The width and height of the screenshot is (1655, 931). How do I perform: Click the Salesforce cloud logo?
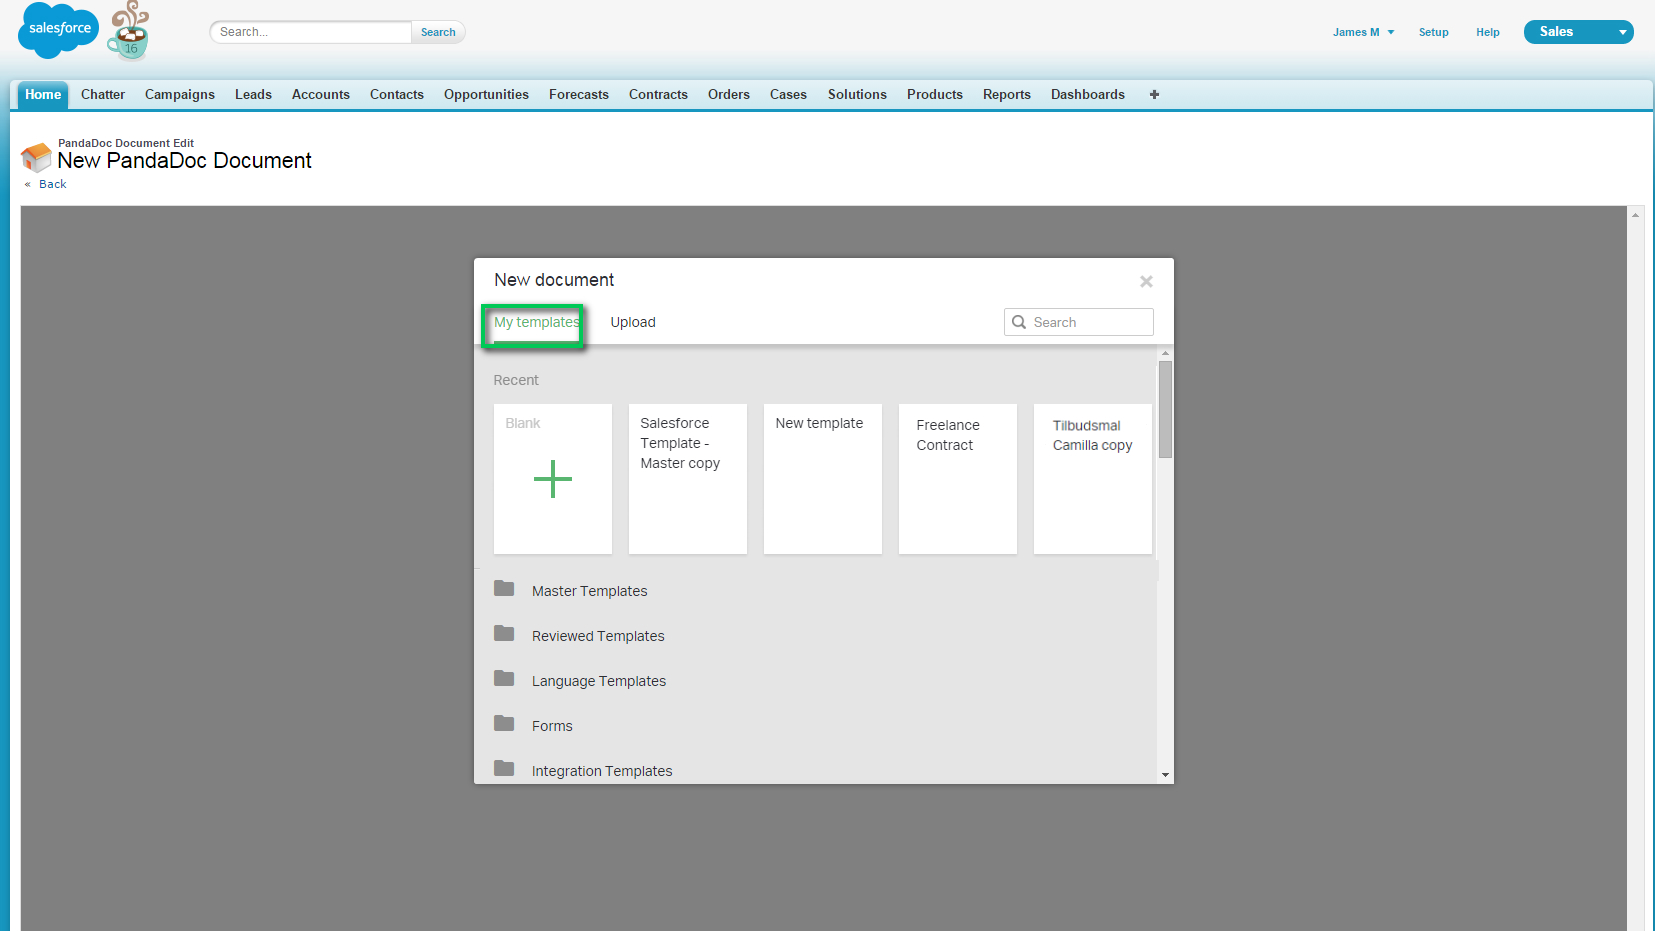59,30
